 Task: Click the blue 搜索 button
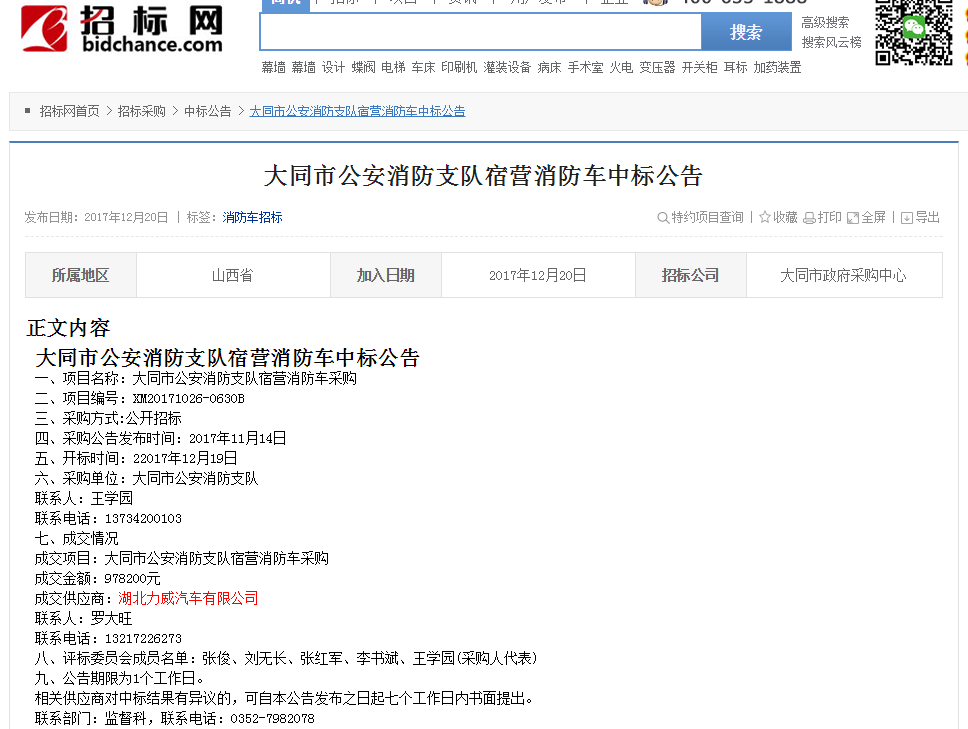pos(746,31)
